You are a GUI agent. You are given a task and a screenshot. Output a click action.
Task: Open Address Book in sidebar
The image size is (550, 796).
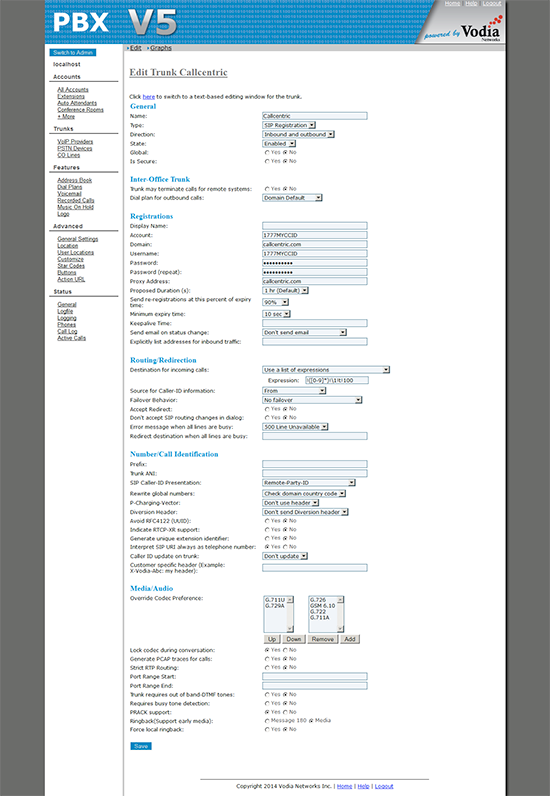pyautogui.click(x=75, y=180)
